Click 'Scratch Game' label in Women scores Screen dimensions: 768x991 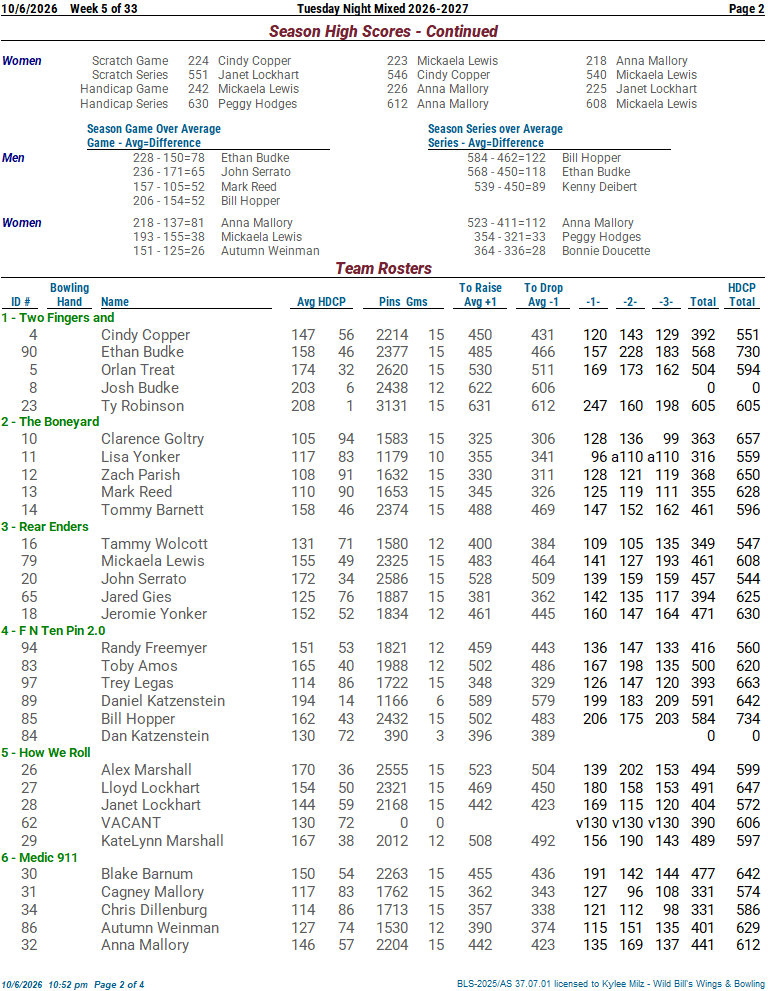[x=130, y=61]
